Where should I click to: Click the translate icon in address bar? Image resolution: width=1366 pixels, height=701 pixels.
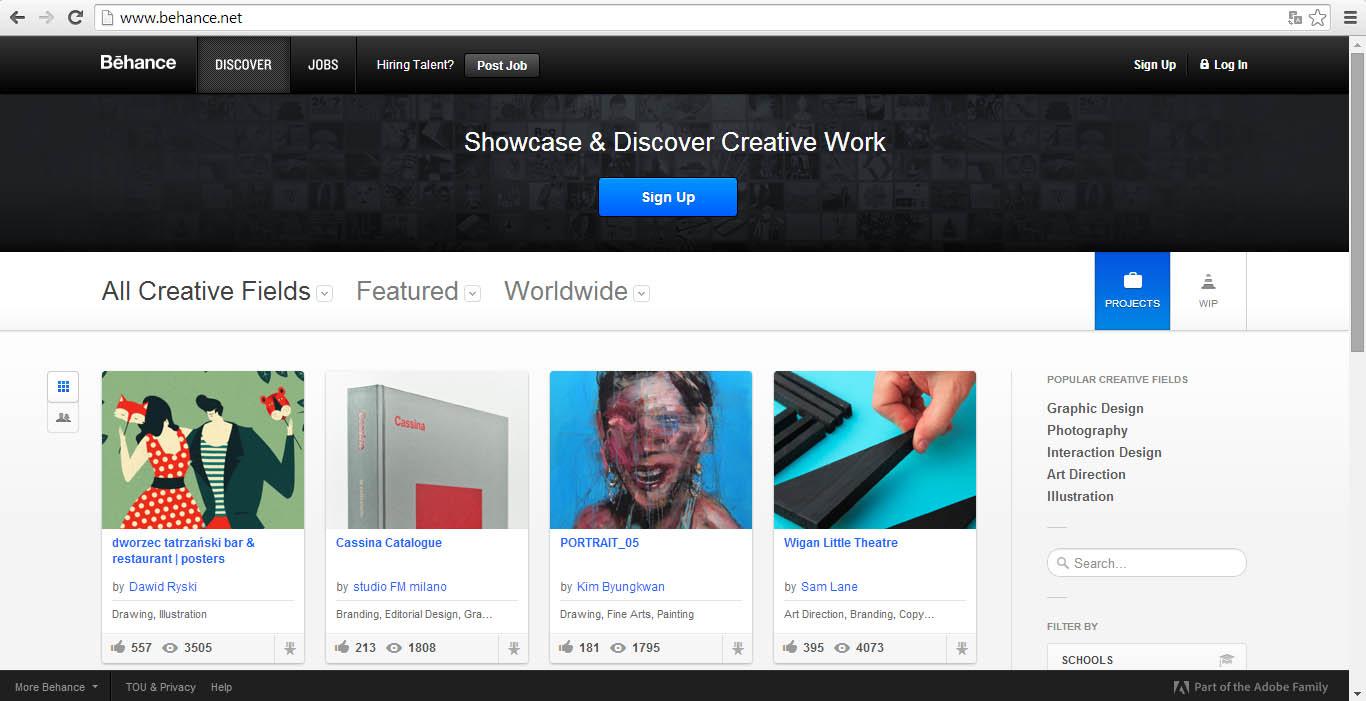(x=1295, y=17)
